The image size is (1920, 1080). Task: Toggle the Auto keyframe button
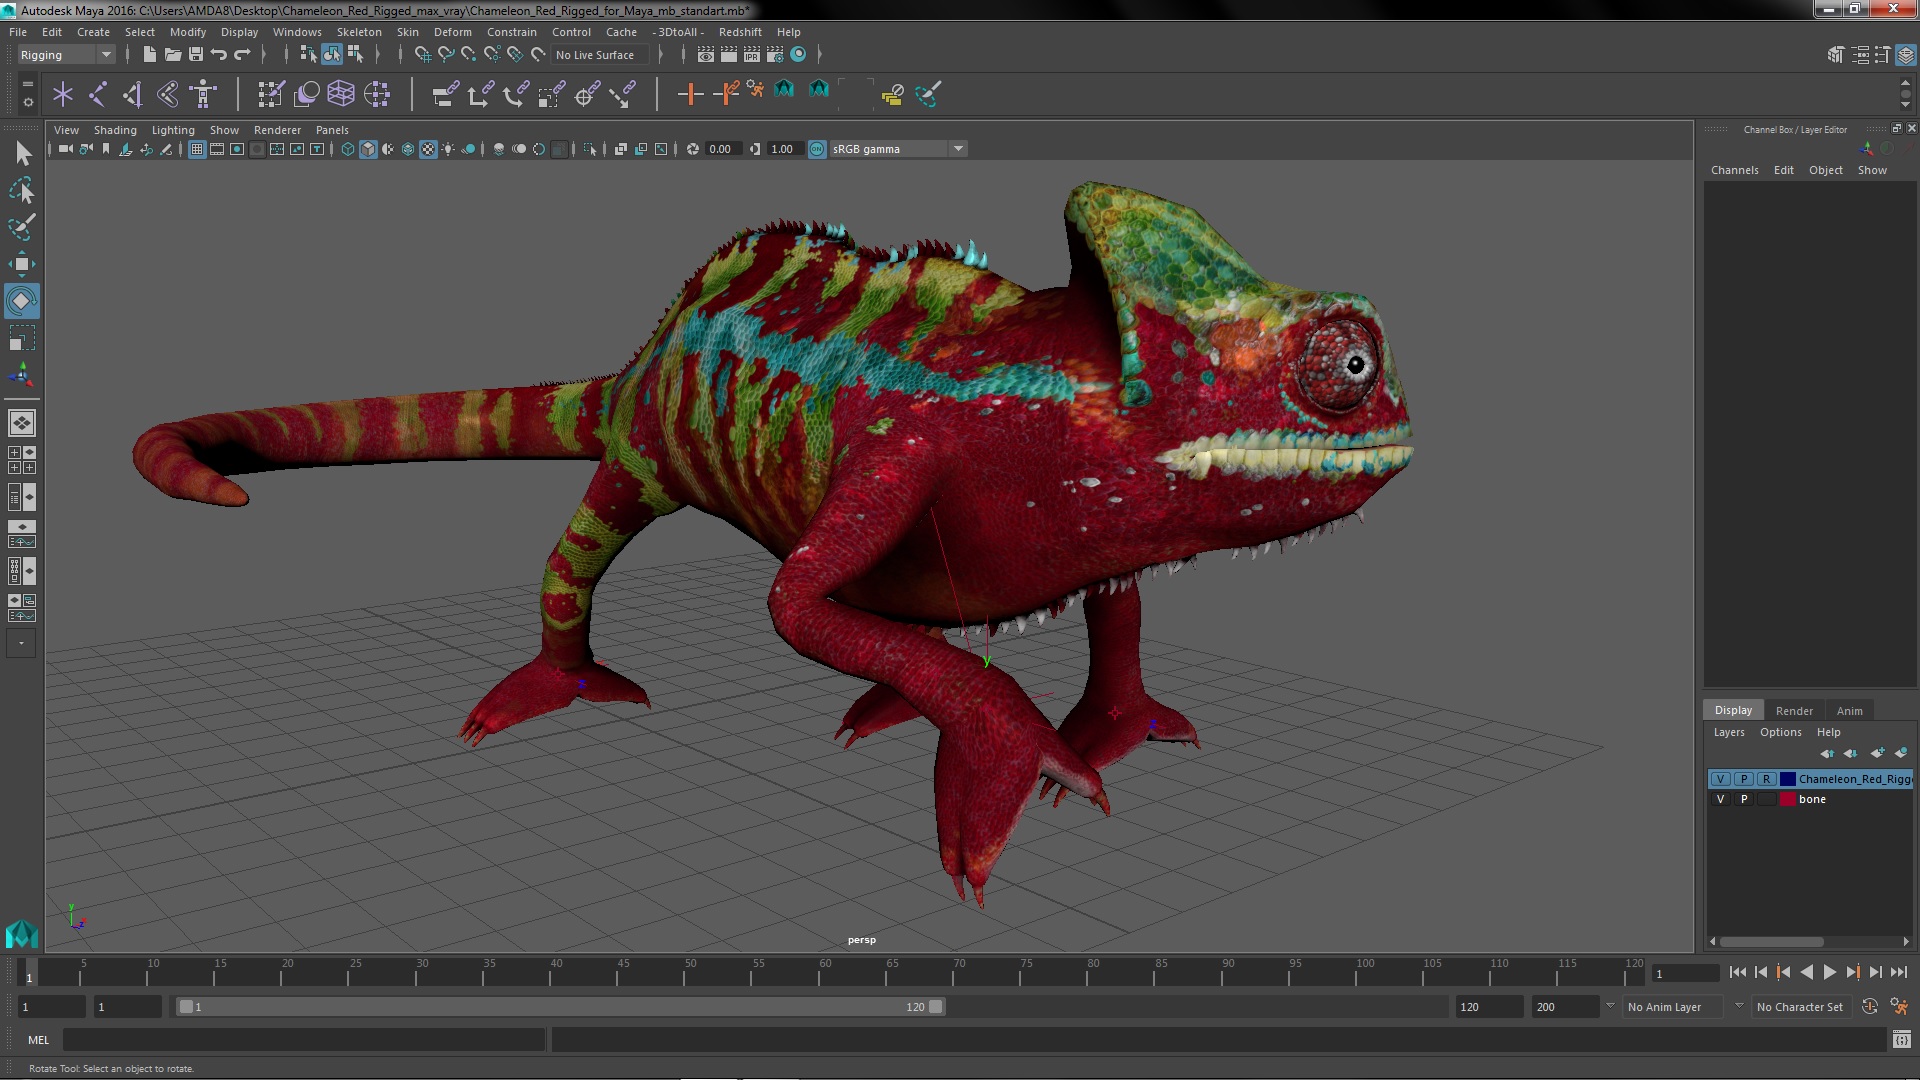point(1870,1007)
